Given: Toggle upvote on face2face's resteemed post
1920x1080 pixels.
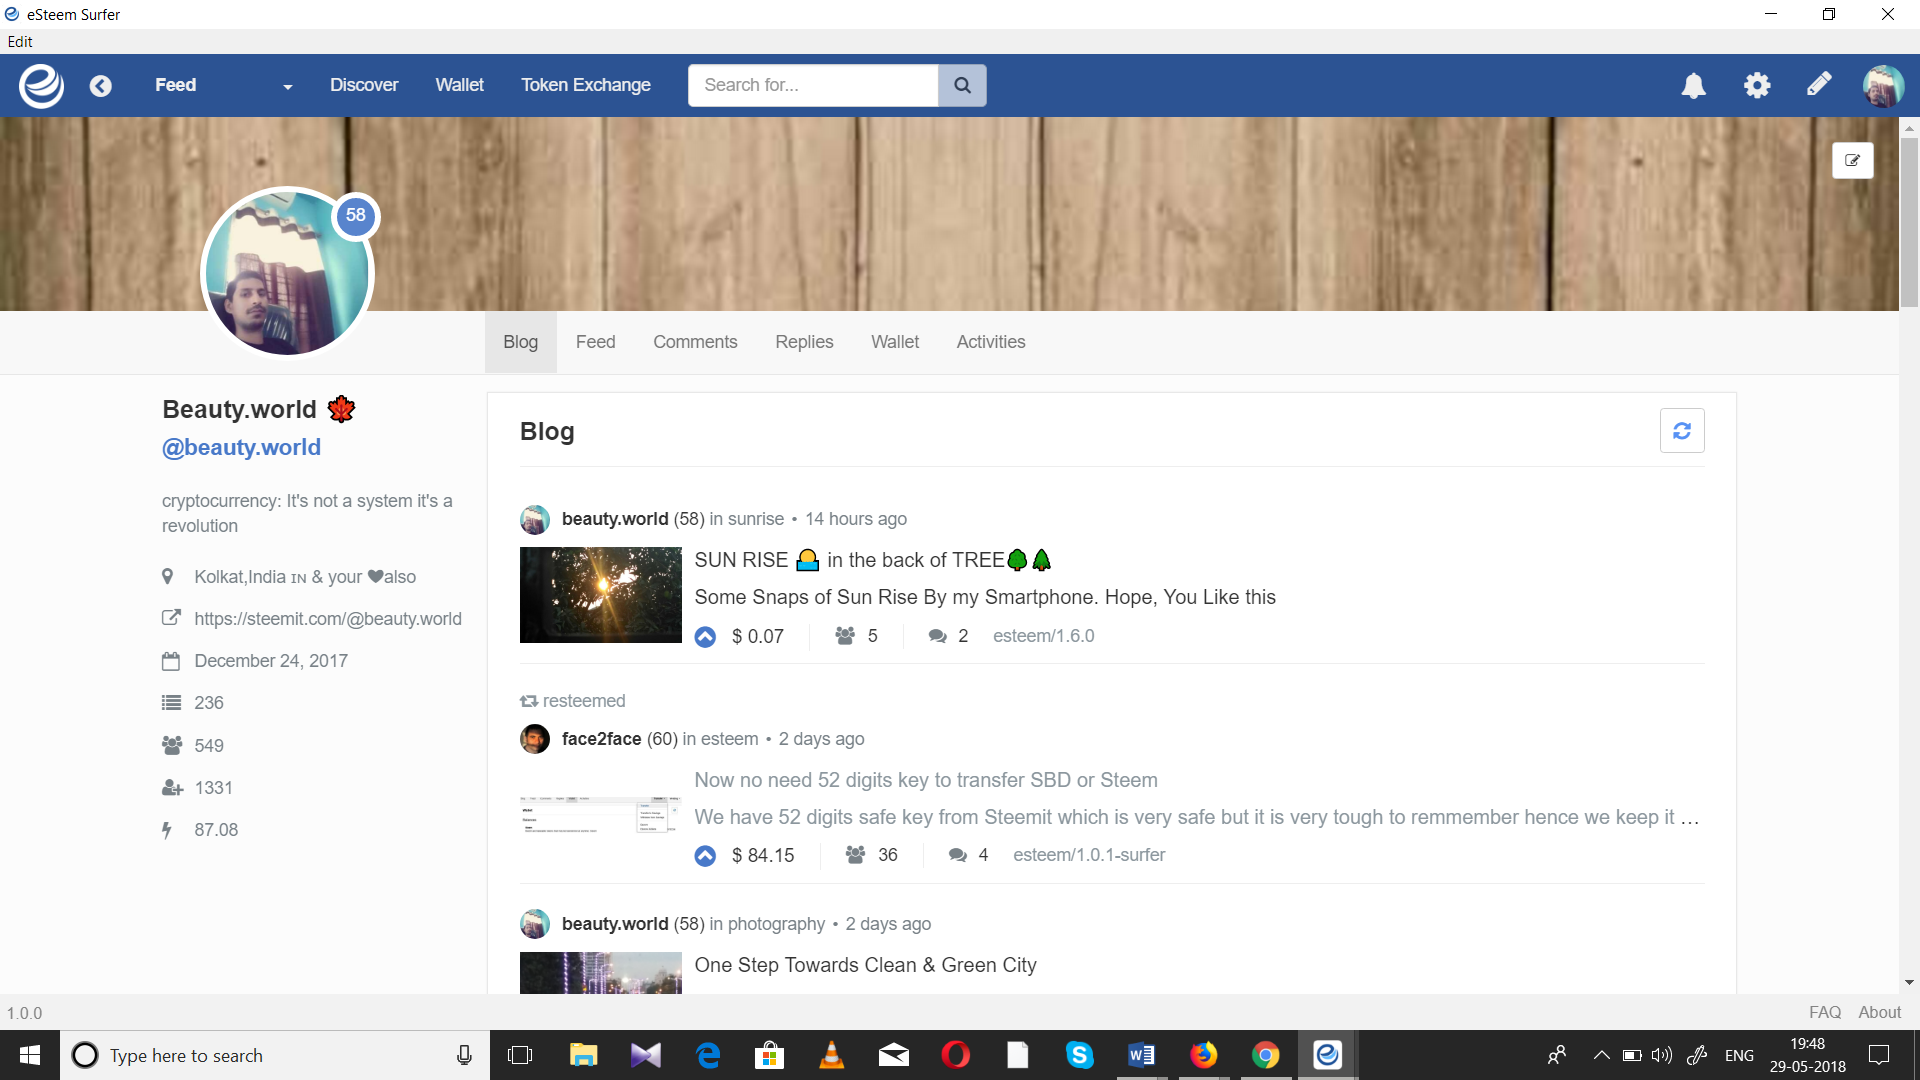Looking at the screenshot, I should click(x=706, y=856).
